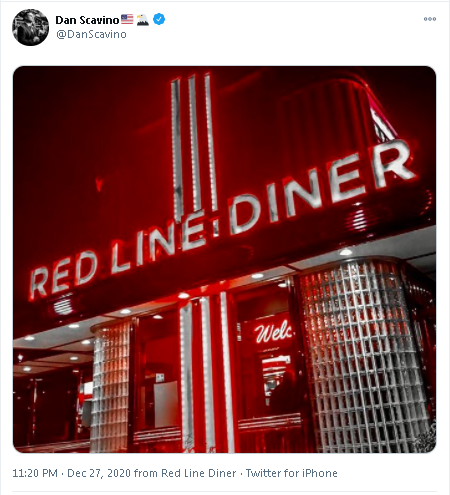The height and width of the screenshot is (495, 450).
Task: Click the Dec 27, 2020 date text
Action: click(x=99, y=473)
